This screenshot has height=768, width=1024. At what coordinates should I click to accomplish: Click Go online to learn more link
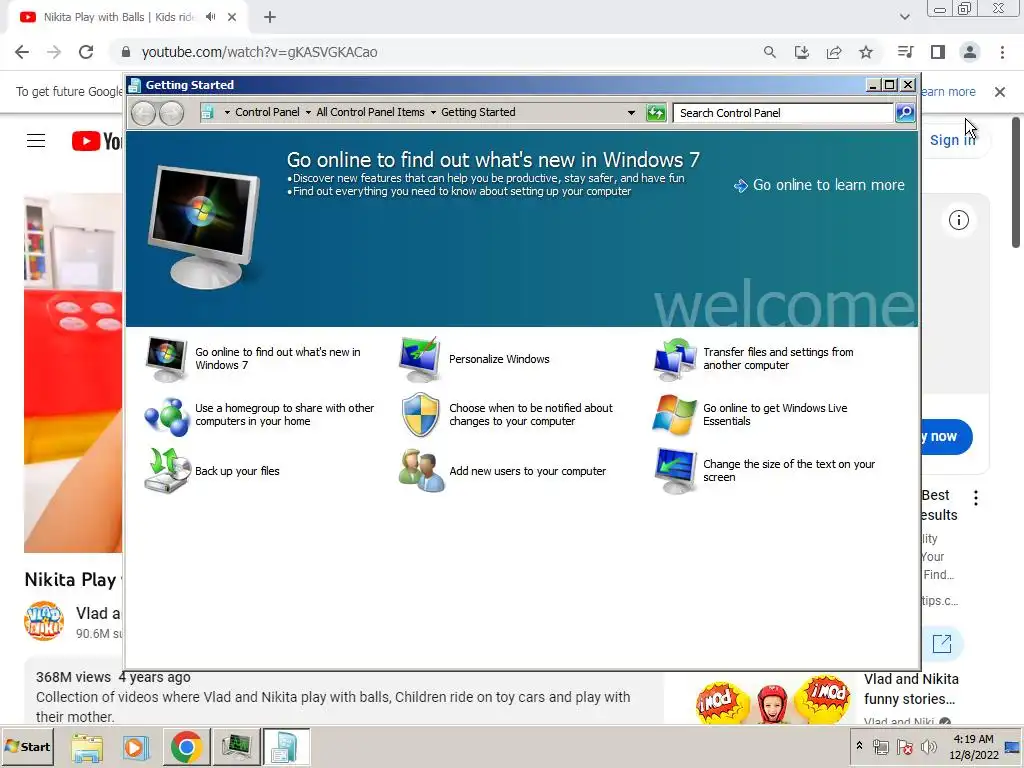tap(819, 185)
